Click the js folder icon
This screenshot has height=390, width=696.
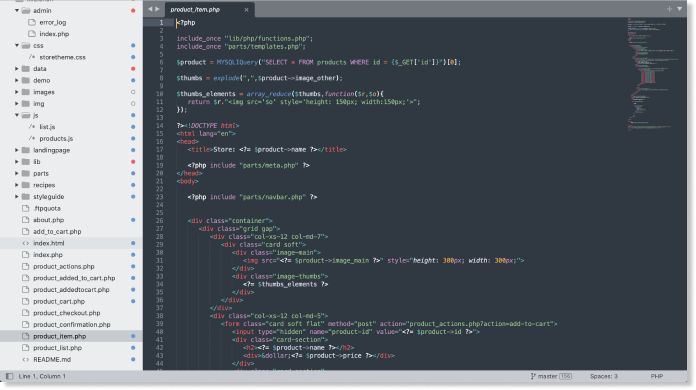pos(26,115)
